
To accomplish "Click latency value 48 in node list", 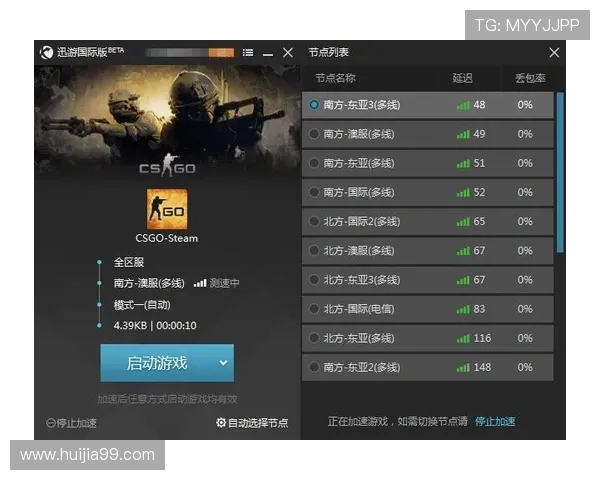I will (479, 105).
